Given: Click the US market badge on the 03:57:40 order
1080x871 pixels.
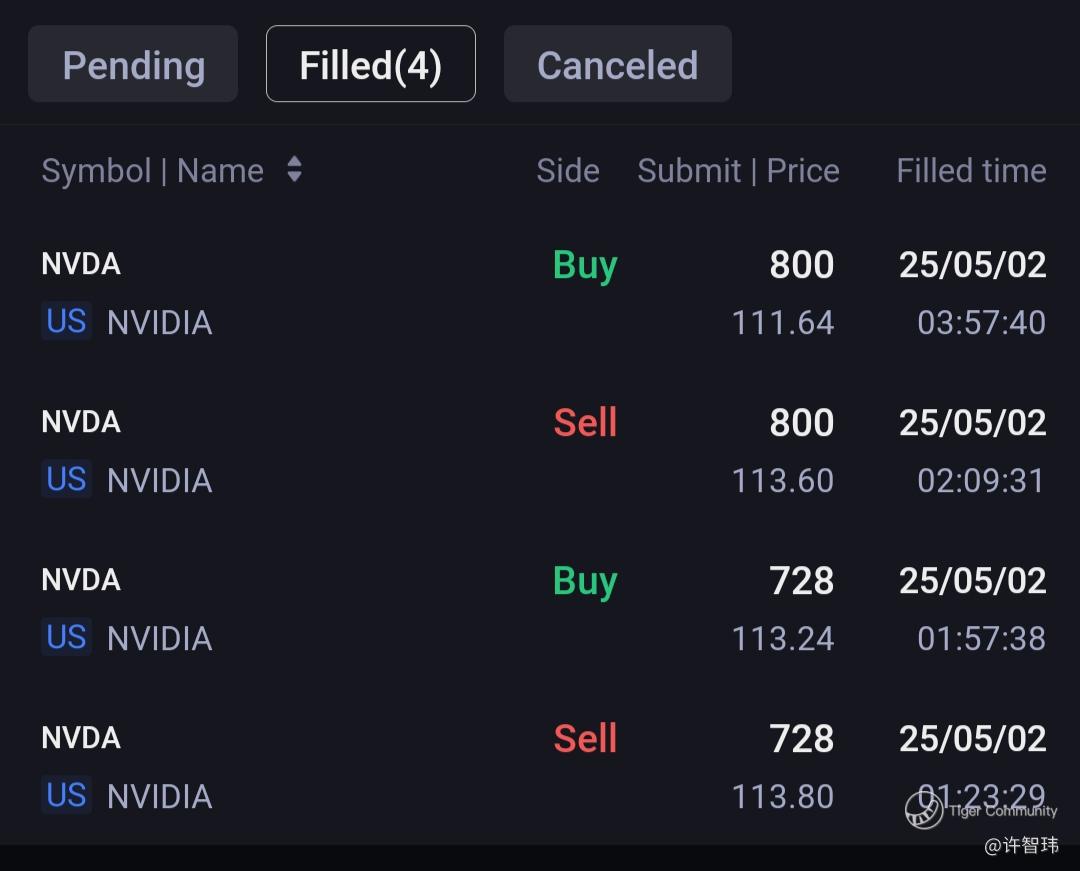Looking at the screenshot, I should click(x=67, y=322).
